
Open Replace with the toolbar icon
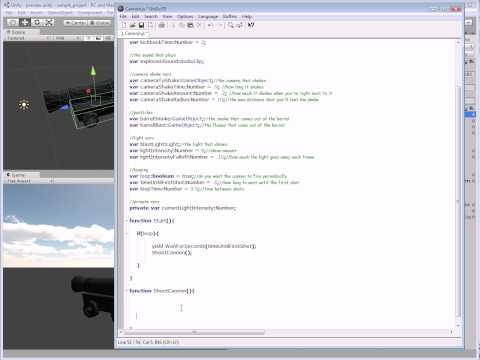(x=240, y=25)
